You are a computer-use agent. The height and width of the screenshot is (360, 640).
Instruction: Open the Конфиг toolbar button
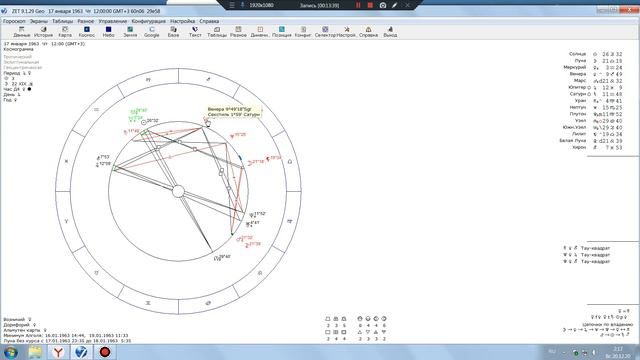click(x=303, y=32)
